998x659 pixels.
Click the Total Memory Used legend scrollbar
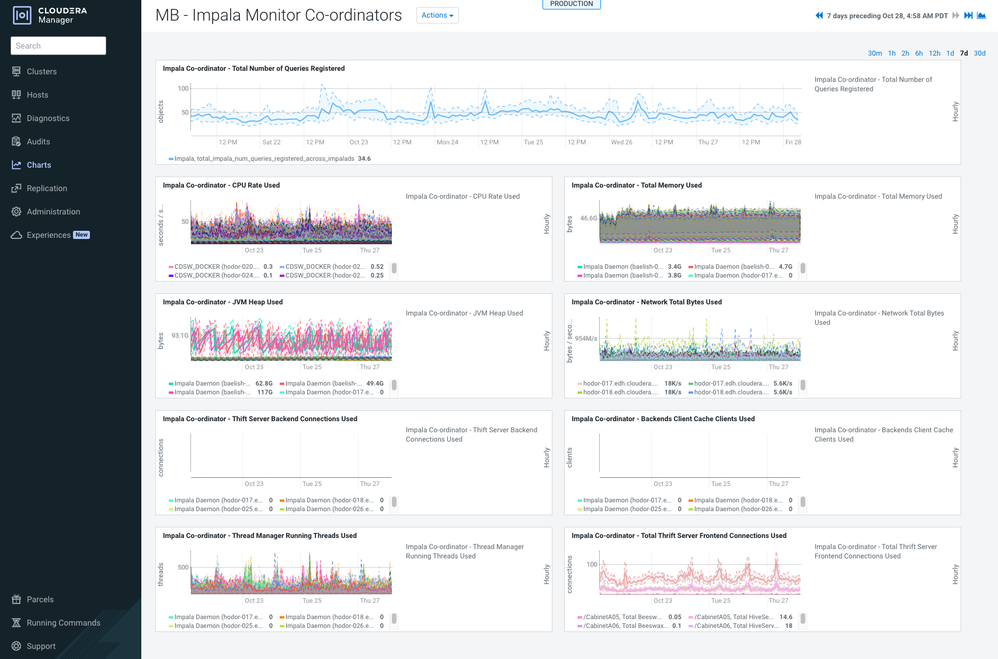803,269
